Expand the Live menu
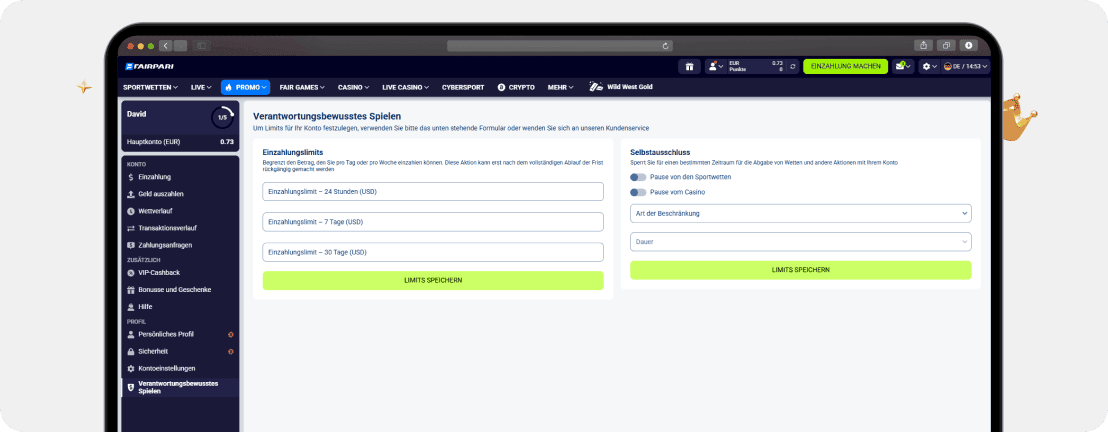The image size is (1108, 432). (201, 87)
